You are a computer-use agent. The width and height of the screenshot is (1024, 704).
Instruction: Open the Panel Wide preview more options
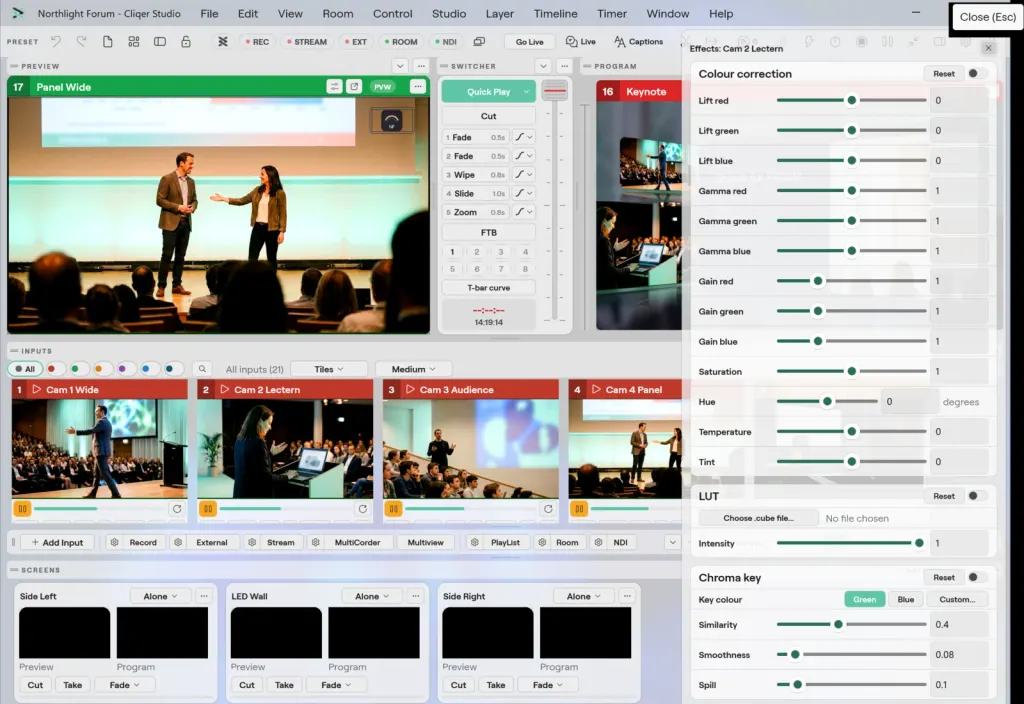point(418,87)
